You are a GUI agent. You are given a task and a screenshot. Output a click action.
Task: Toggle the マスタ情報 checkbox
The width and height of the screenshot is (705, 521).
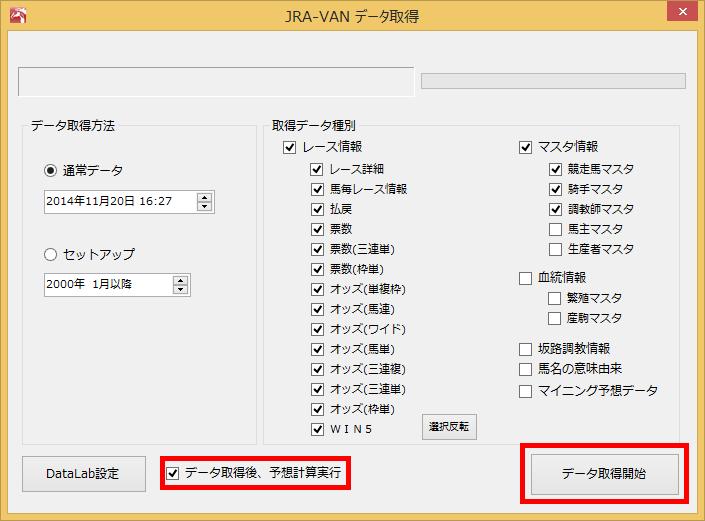pyautogui.click(x=525, y=147)
